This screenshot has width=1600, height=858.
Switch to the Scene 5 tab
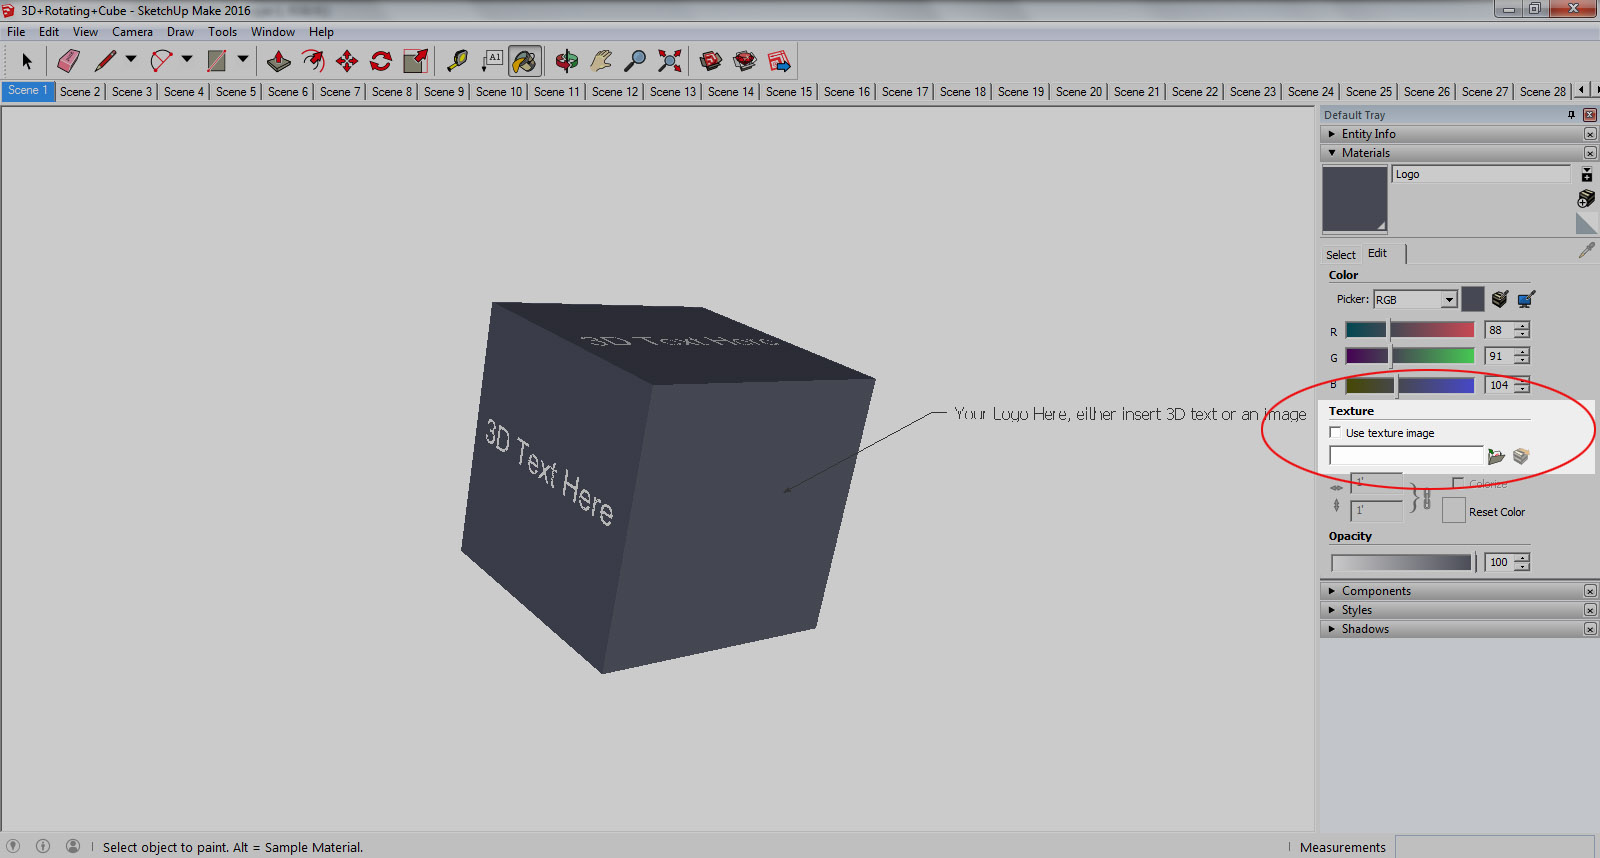[236, 91]
